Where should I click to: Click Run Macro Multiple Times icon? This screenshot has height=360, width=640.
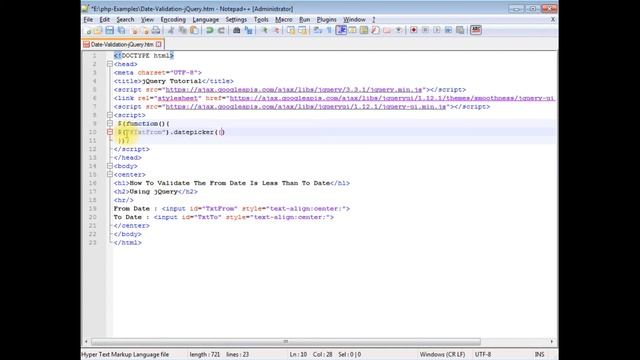tap(448, 30)
